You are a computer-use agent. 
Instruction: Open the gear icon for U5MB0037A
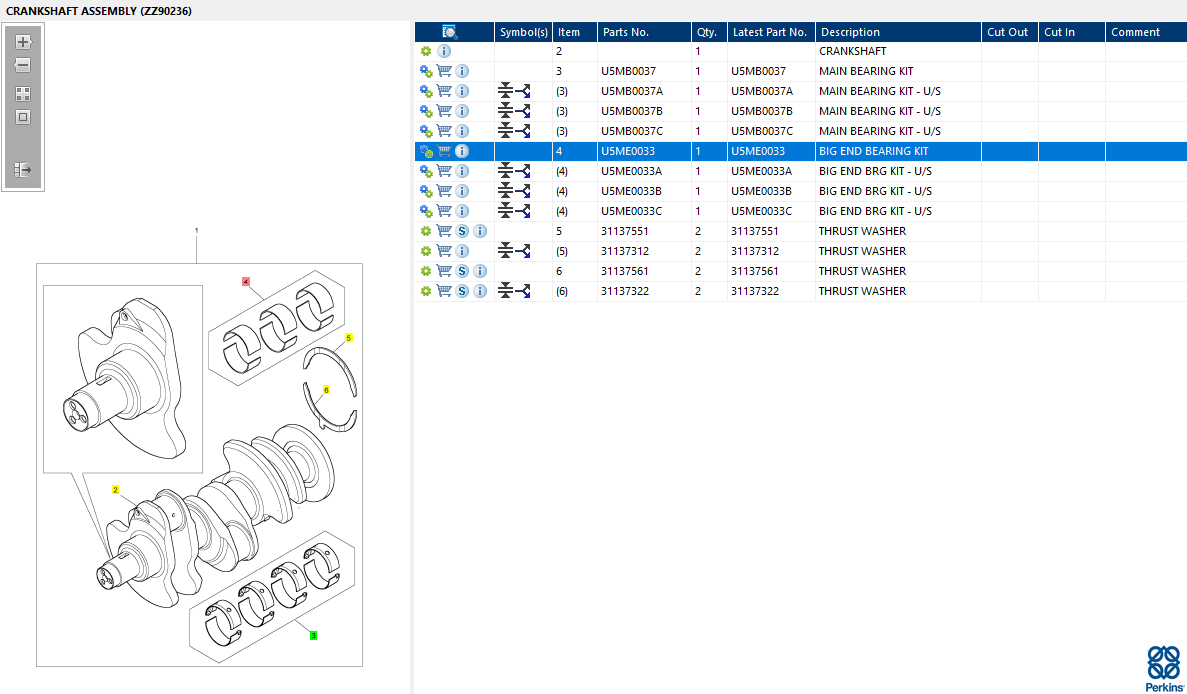[x=426, y=92]
